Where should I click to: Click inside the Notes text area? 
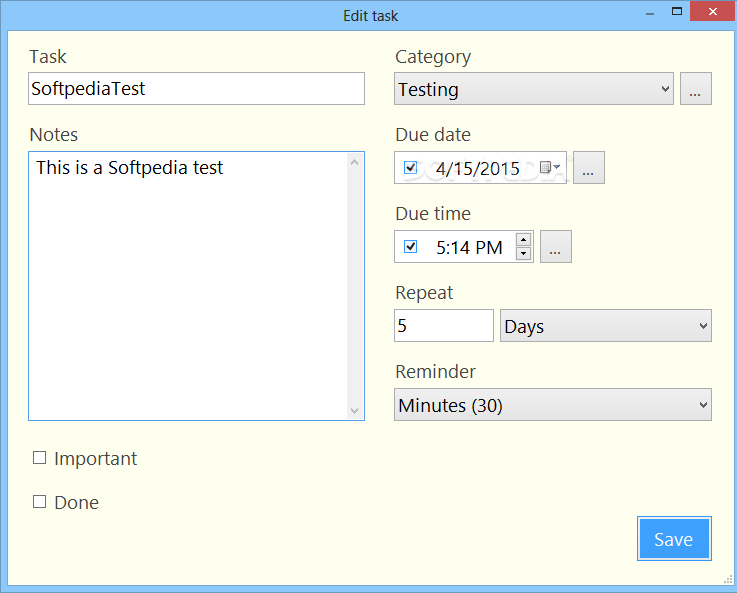point(188,286)
